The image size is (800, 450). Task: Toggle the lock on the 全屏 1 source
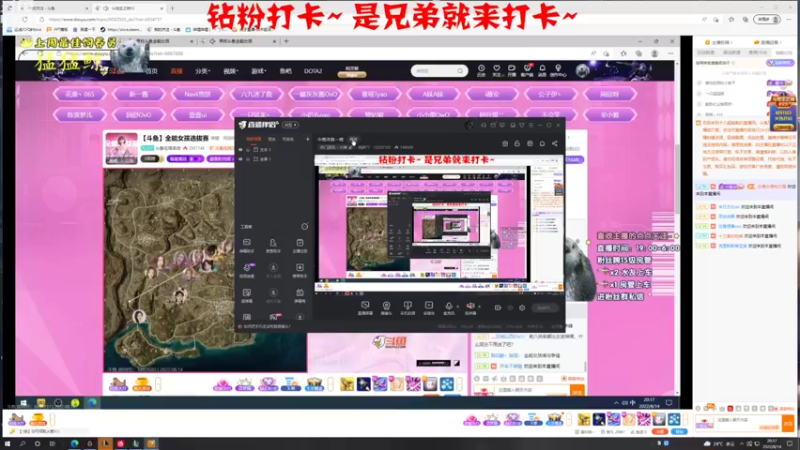click(248, 159)
